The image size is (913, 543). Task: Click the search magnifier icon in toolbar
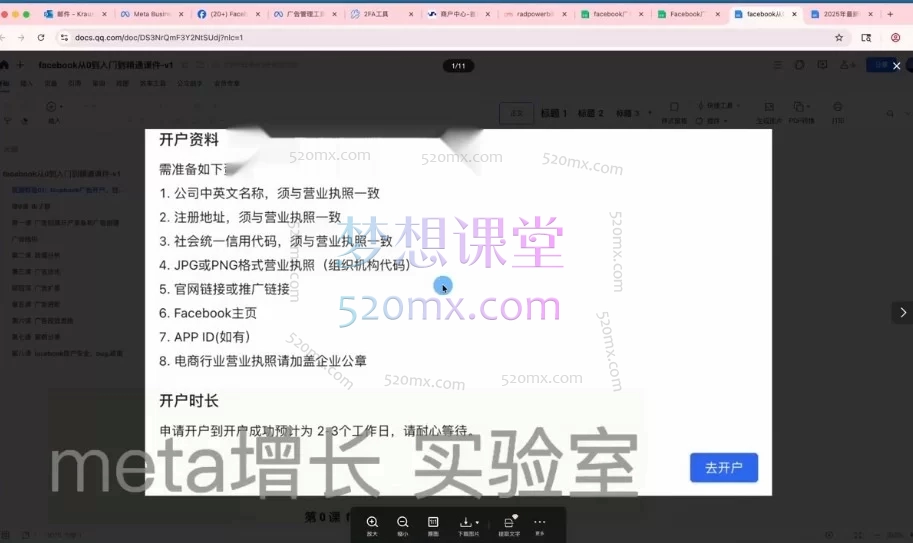click(x=890, y=113)
